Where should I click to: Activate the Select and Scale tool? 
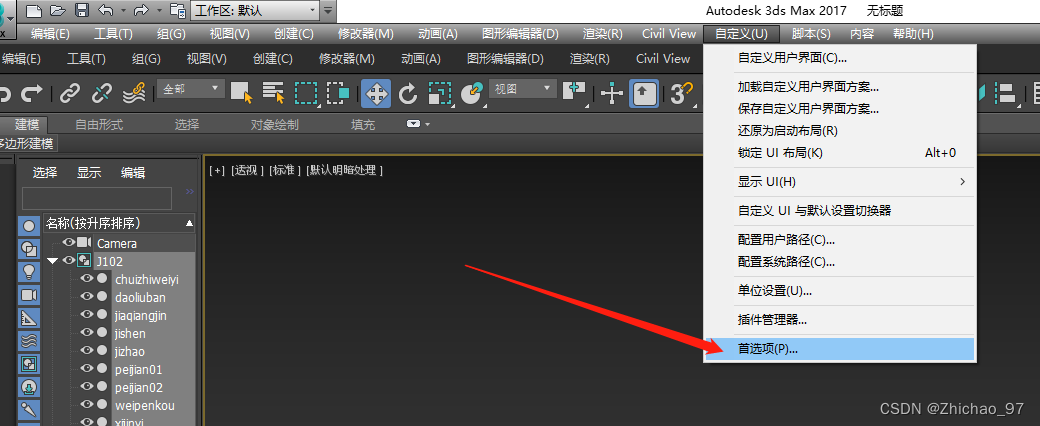click(440, 94)
